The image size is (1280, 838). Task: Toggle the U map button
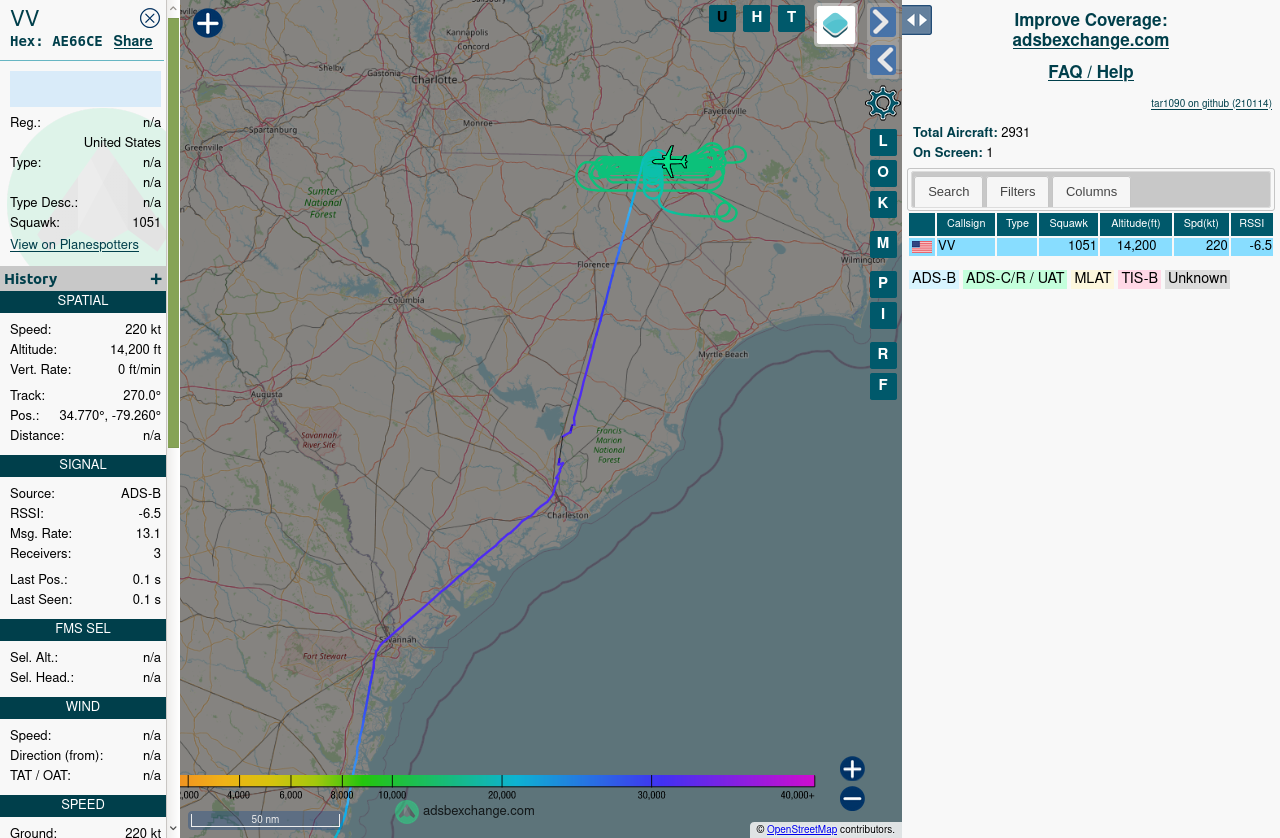(x=722, y=18)
